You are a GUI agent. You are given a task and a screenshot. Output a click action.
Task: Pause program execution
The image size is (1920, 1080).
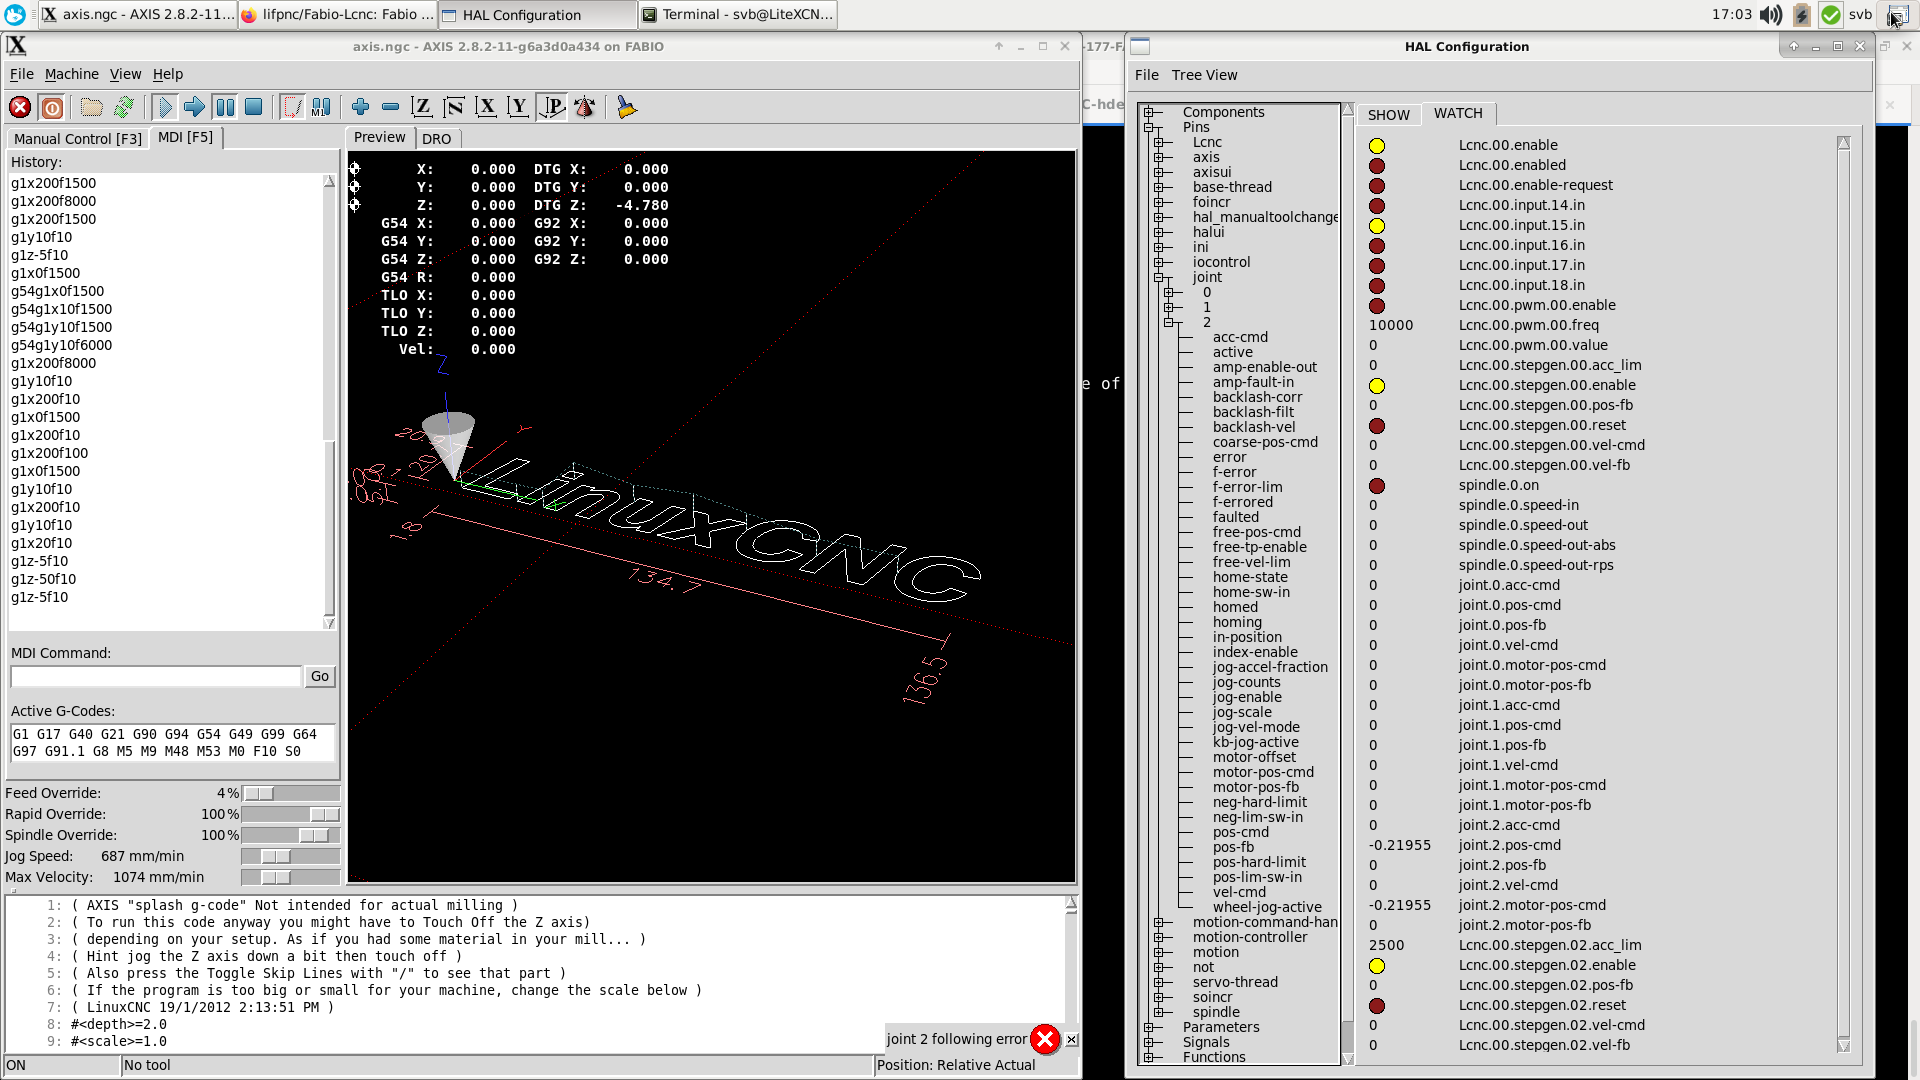pyautogui.click(x=225, y=107)
